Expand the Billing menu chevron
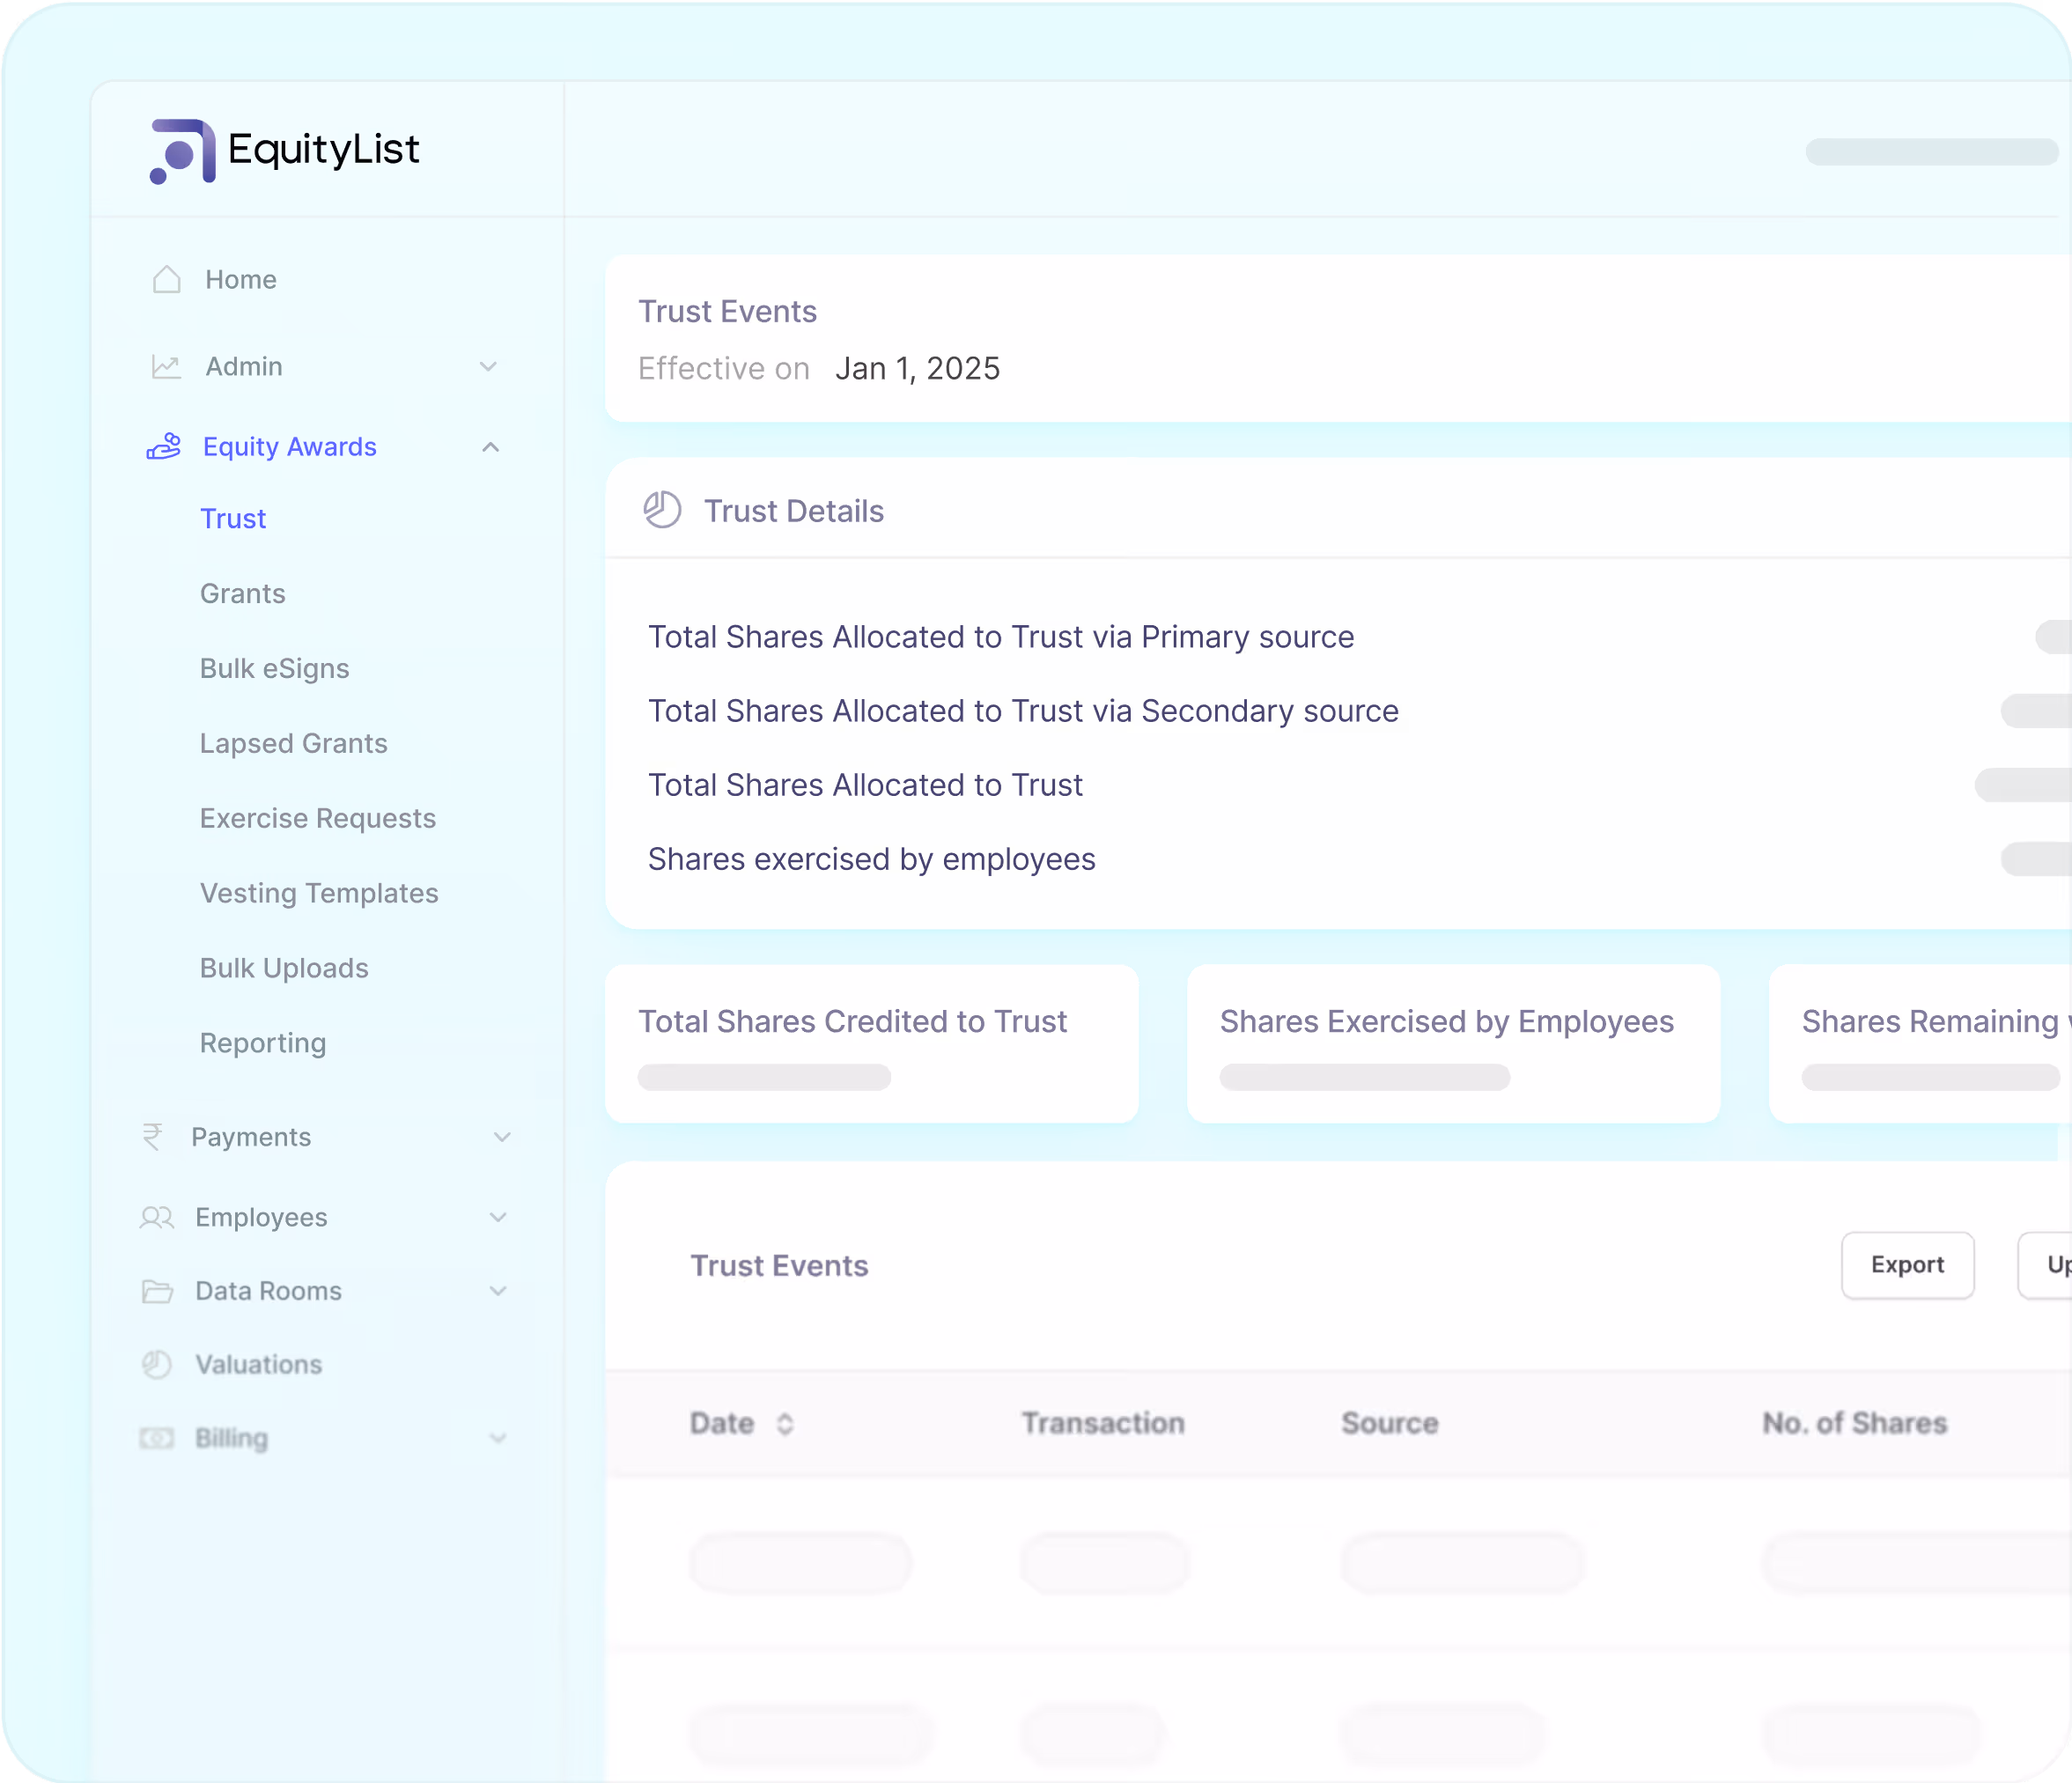The image size is (2072, 1783). [498, 1438]
